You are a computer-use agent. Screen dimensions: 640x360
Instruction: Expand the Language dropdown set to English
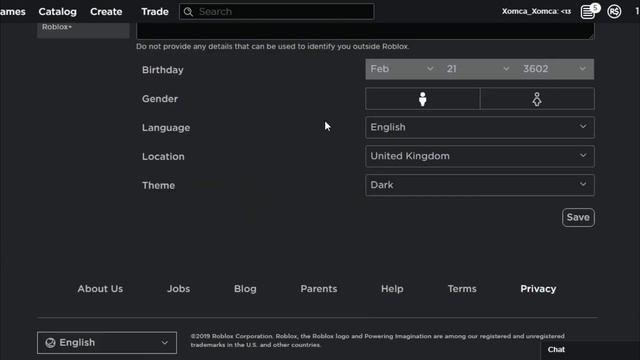(480, 127)
